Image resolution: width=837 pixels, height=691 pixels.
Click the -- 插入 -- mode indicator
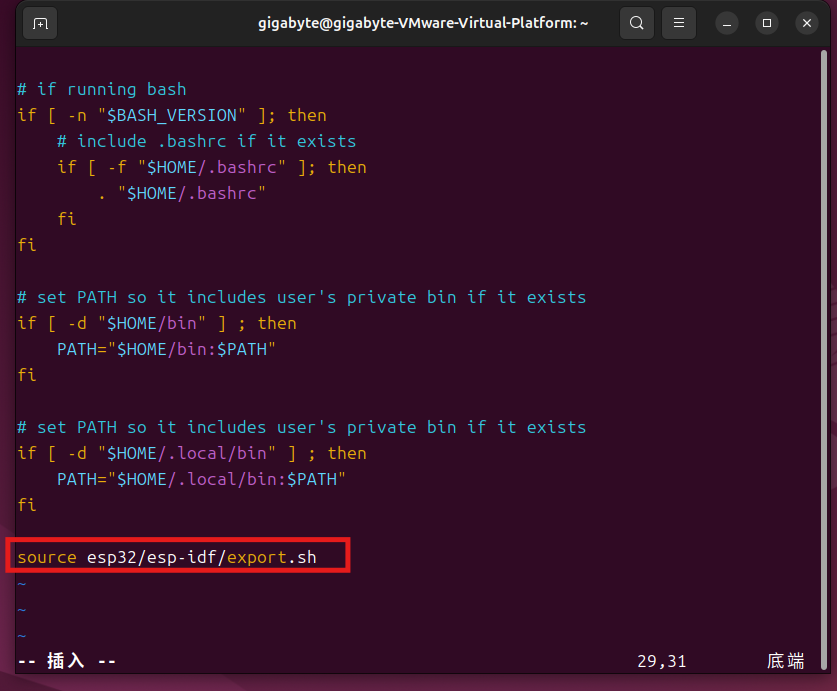pos(65,661)
